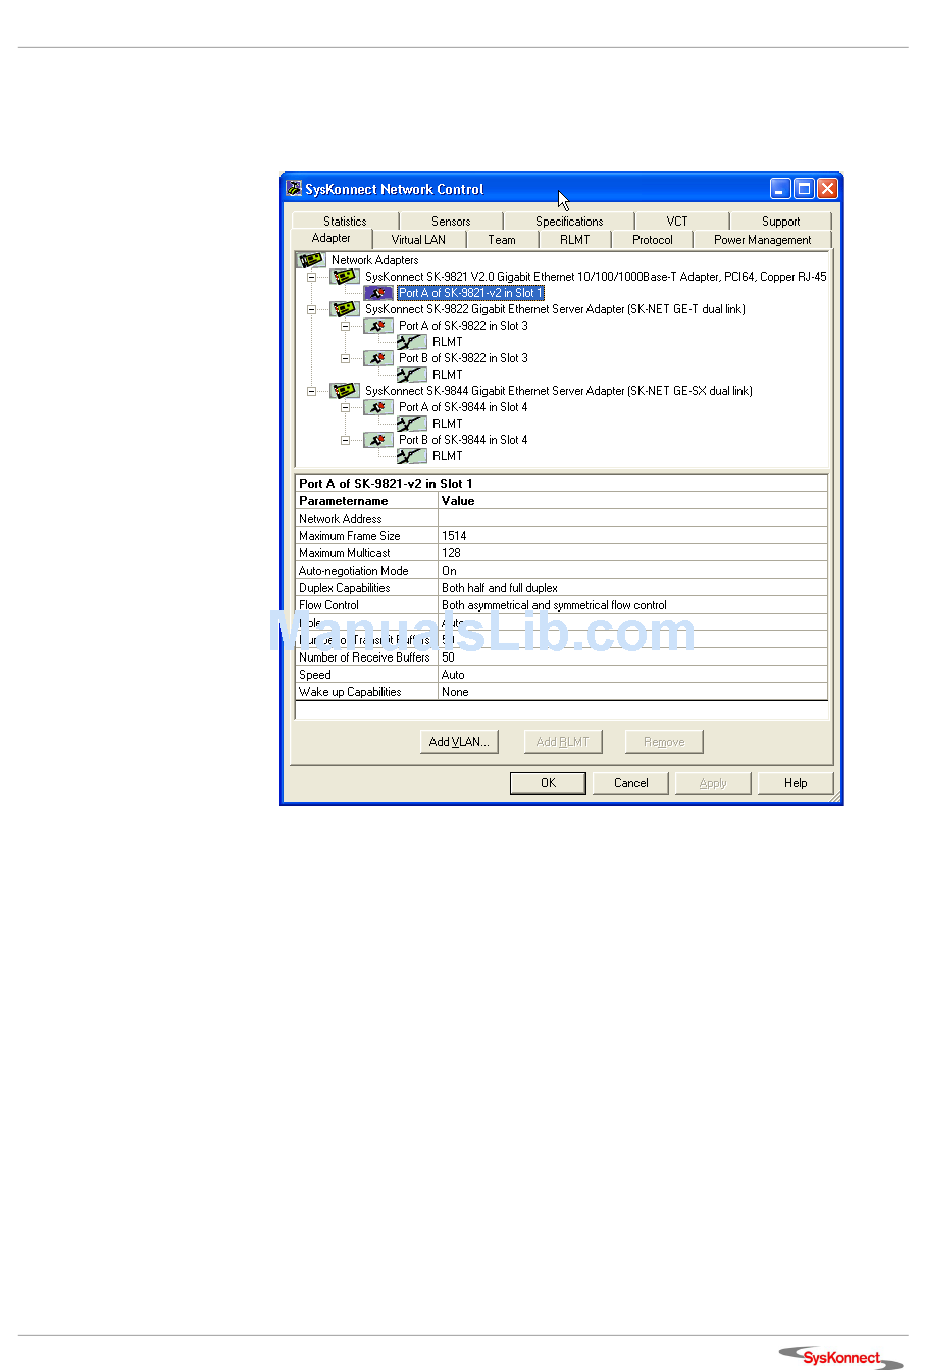Click port icon for Port A of SK-9822

coord(378,326)
